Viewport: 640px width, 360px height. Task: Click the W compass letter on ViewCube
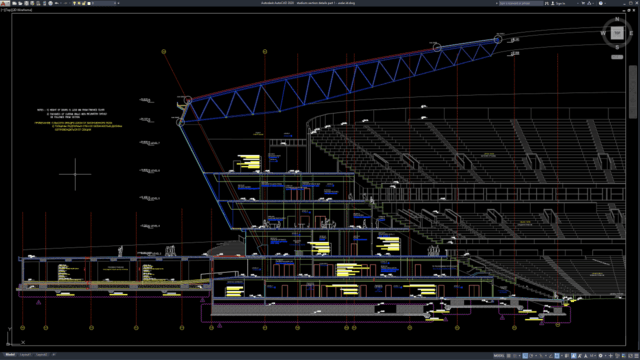(603, 33)
